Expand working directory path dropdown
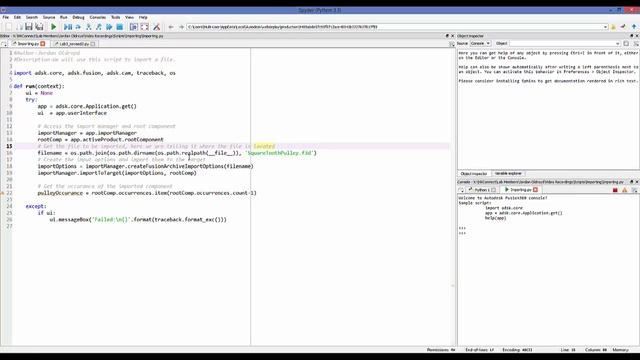Image resolution: width=640 pixels, height=360 pixels. click(x=605, y=27)
